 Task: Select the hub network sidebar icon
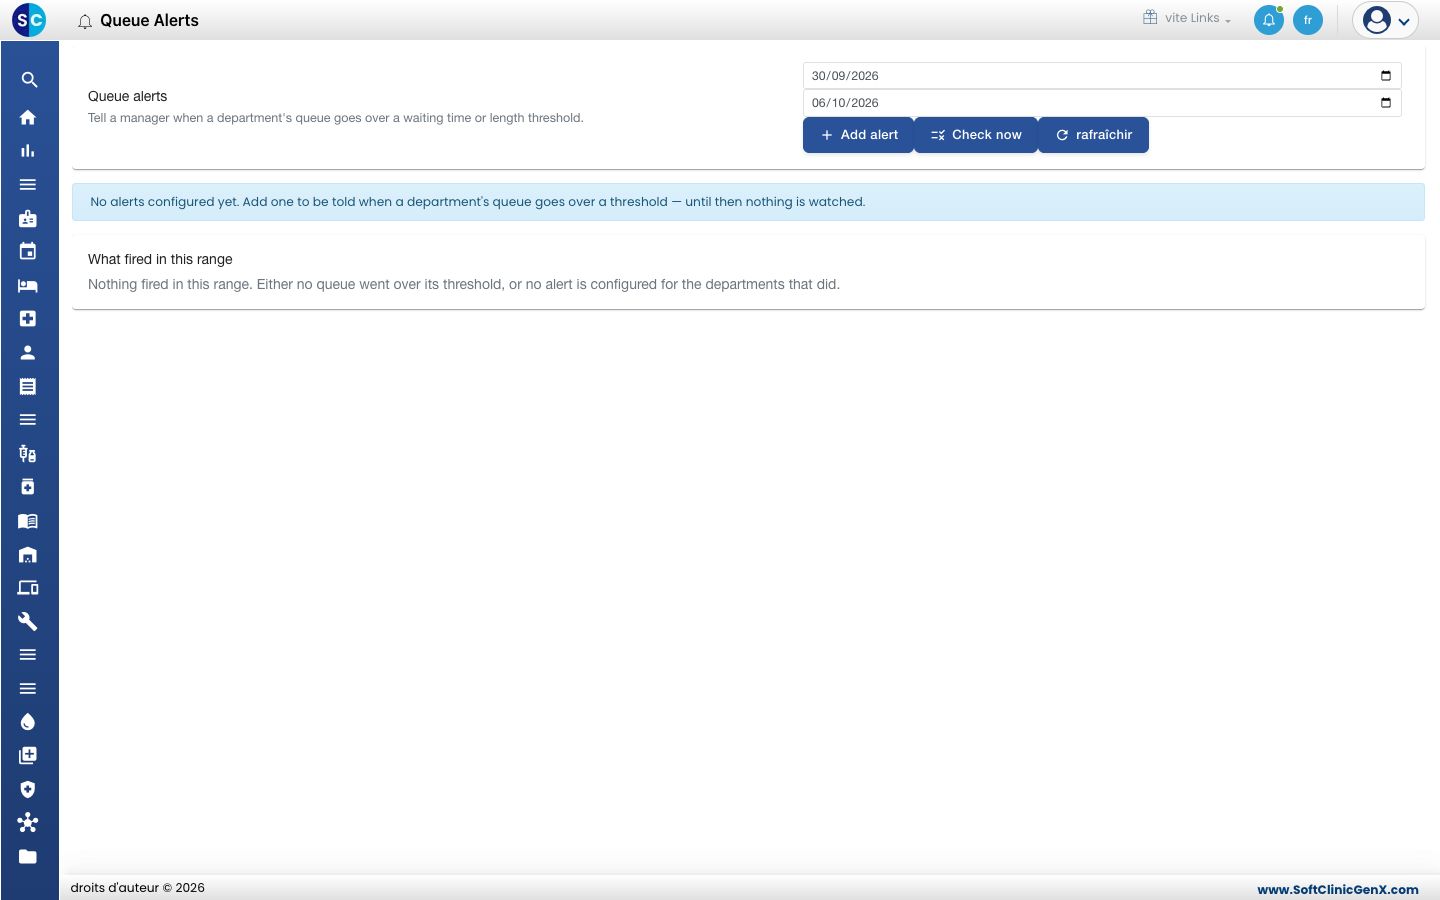[28, 823]
